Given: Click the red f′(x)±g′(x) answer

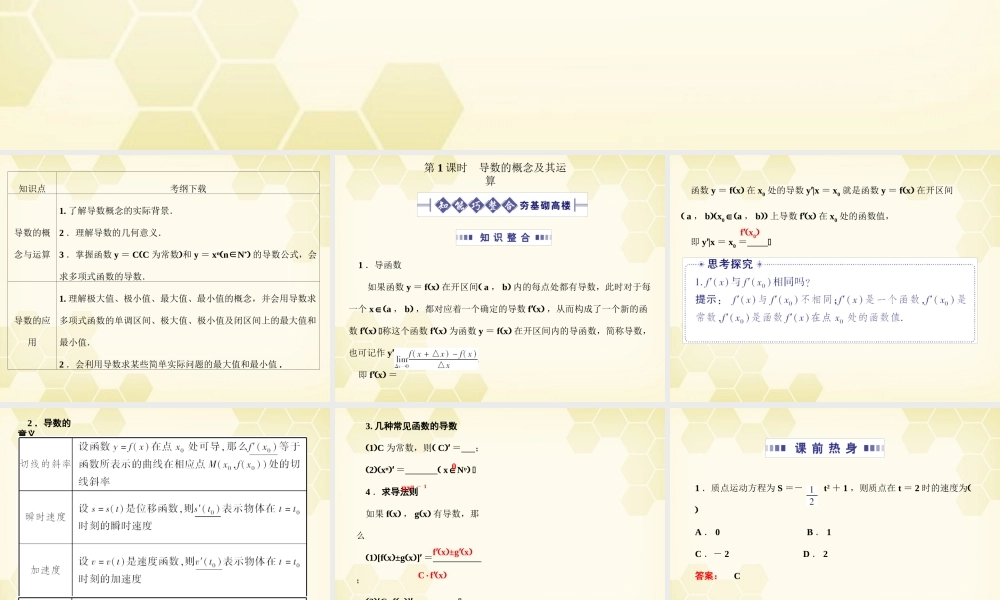Looking at the screenshot, I should click(452, 552).
